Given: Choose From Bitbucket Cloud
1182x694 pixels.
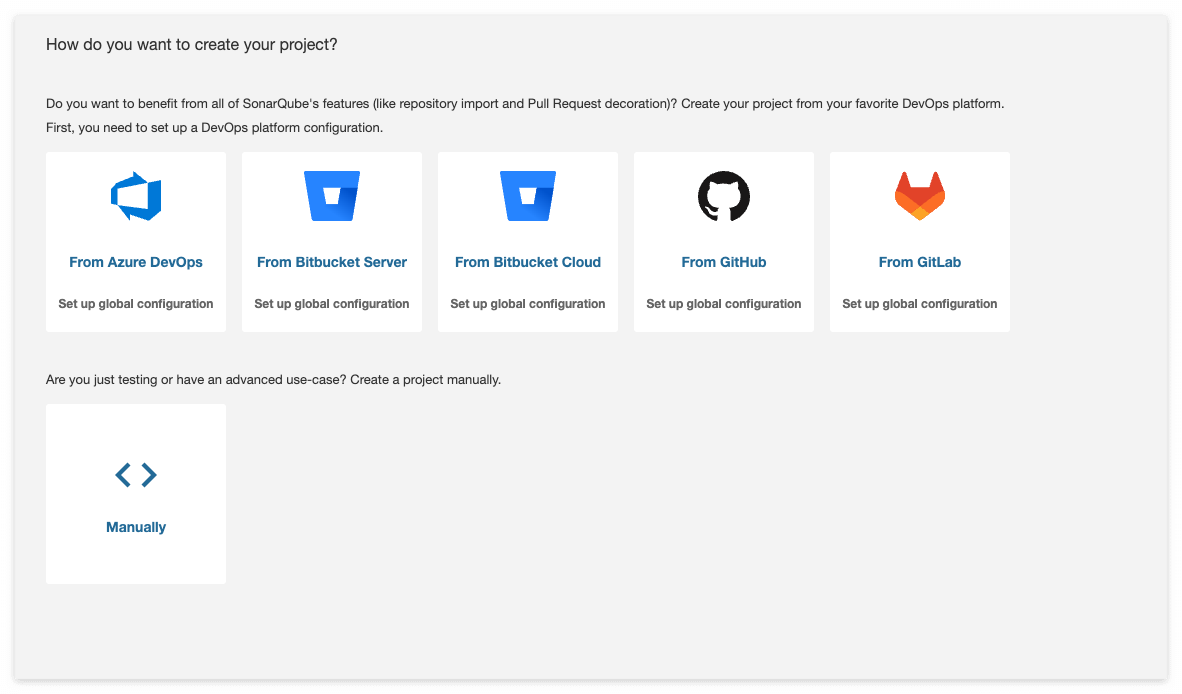Looking at the screenshot, I should pyautogui.click(x=528, y=262).
